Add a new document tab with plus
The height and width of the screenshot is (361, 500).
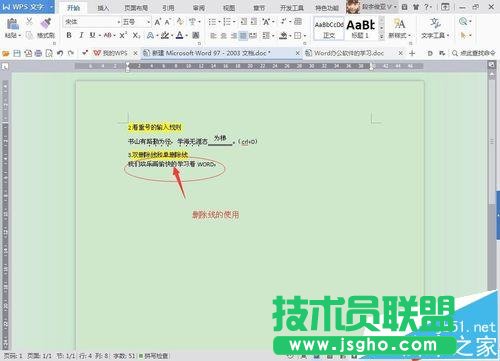tap(412, 53)
